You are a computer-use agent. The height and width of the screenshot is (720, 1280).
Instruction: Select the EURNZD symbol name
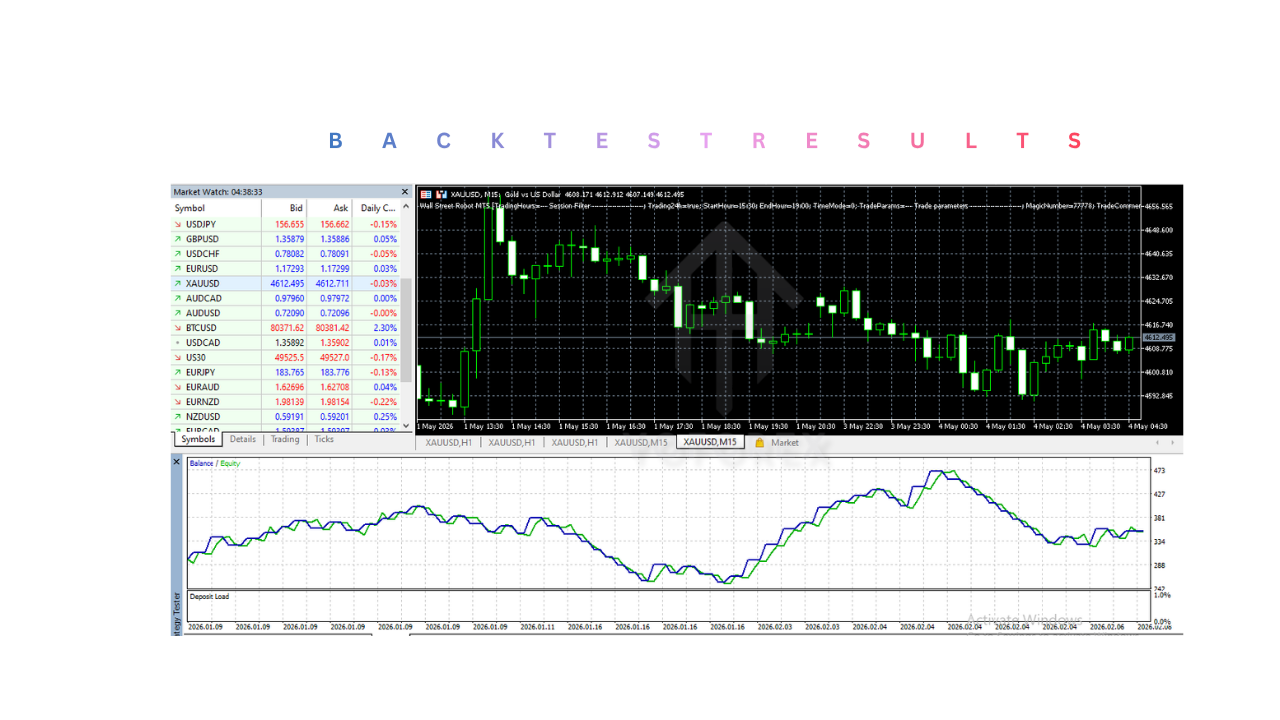[x=203, y=401]
